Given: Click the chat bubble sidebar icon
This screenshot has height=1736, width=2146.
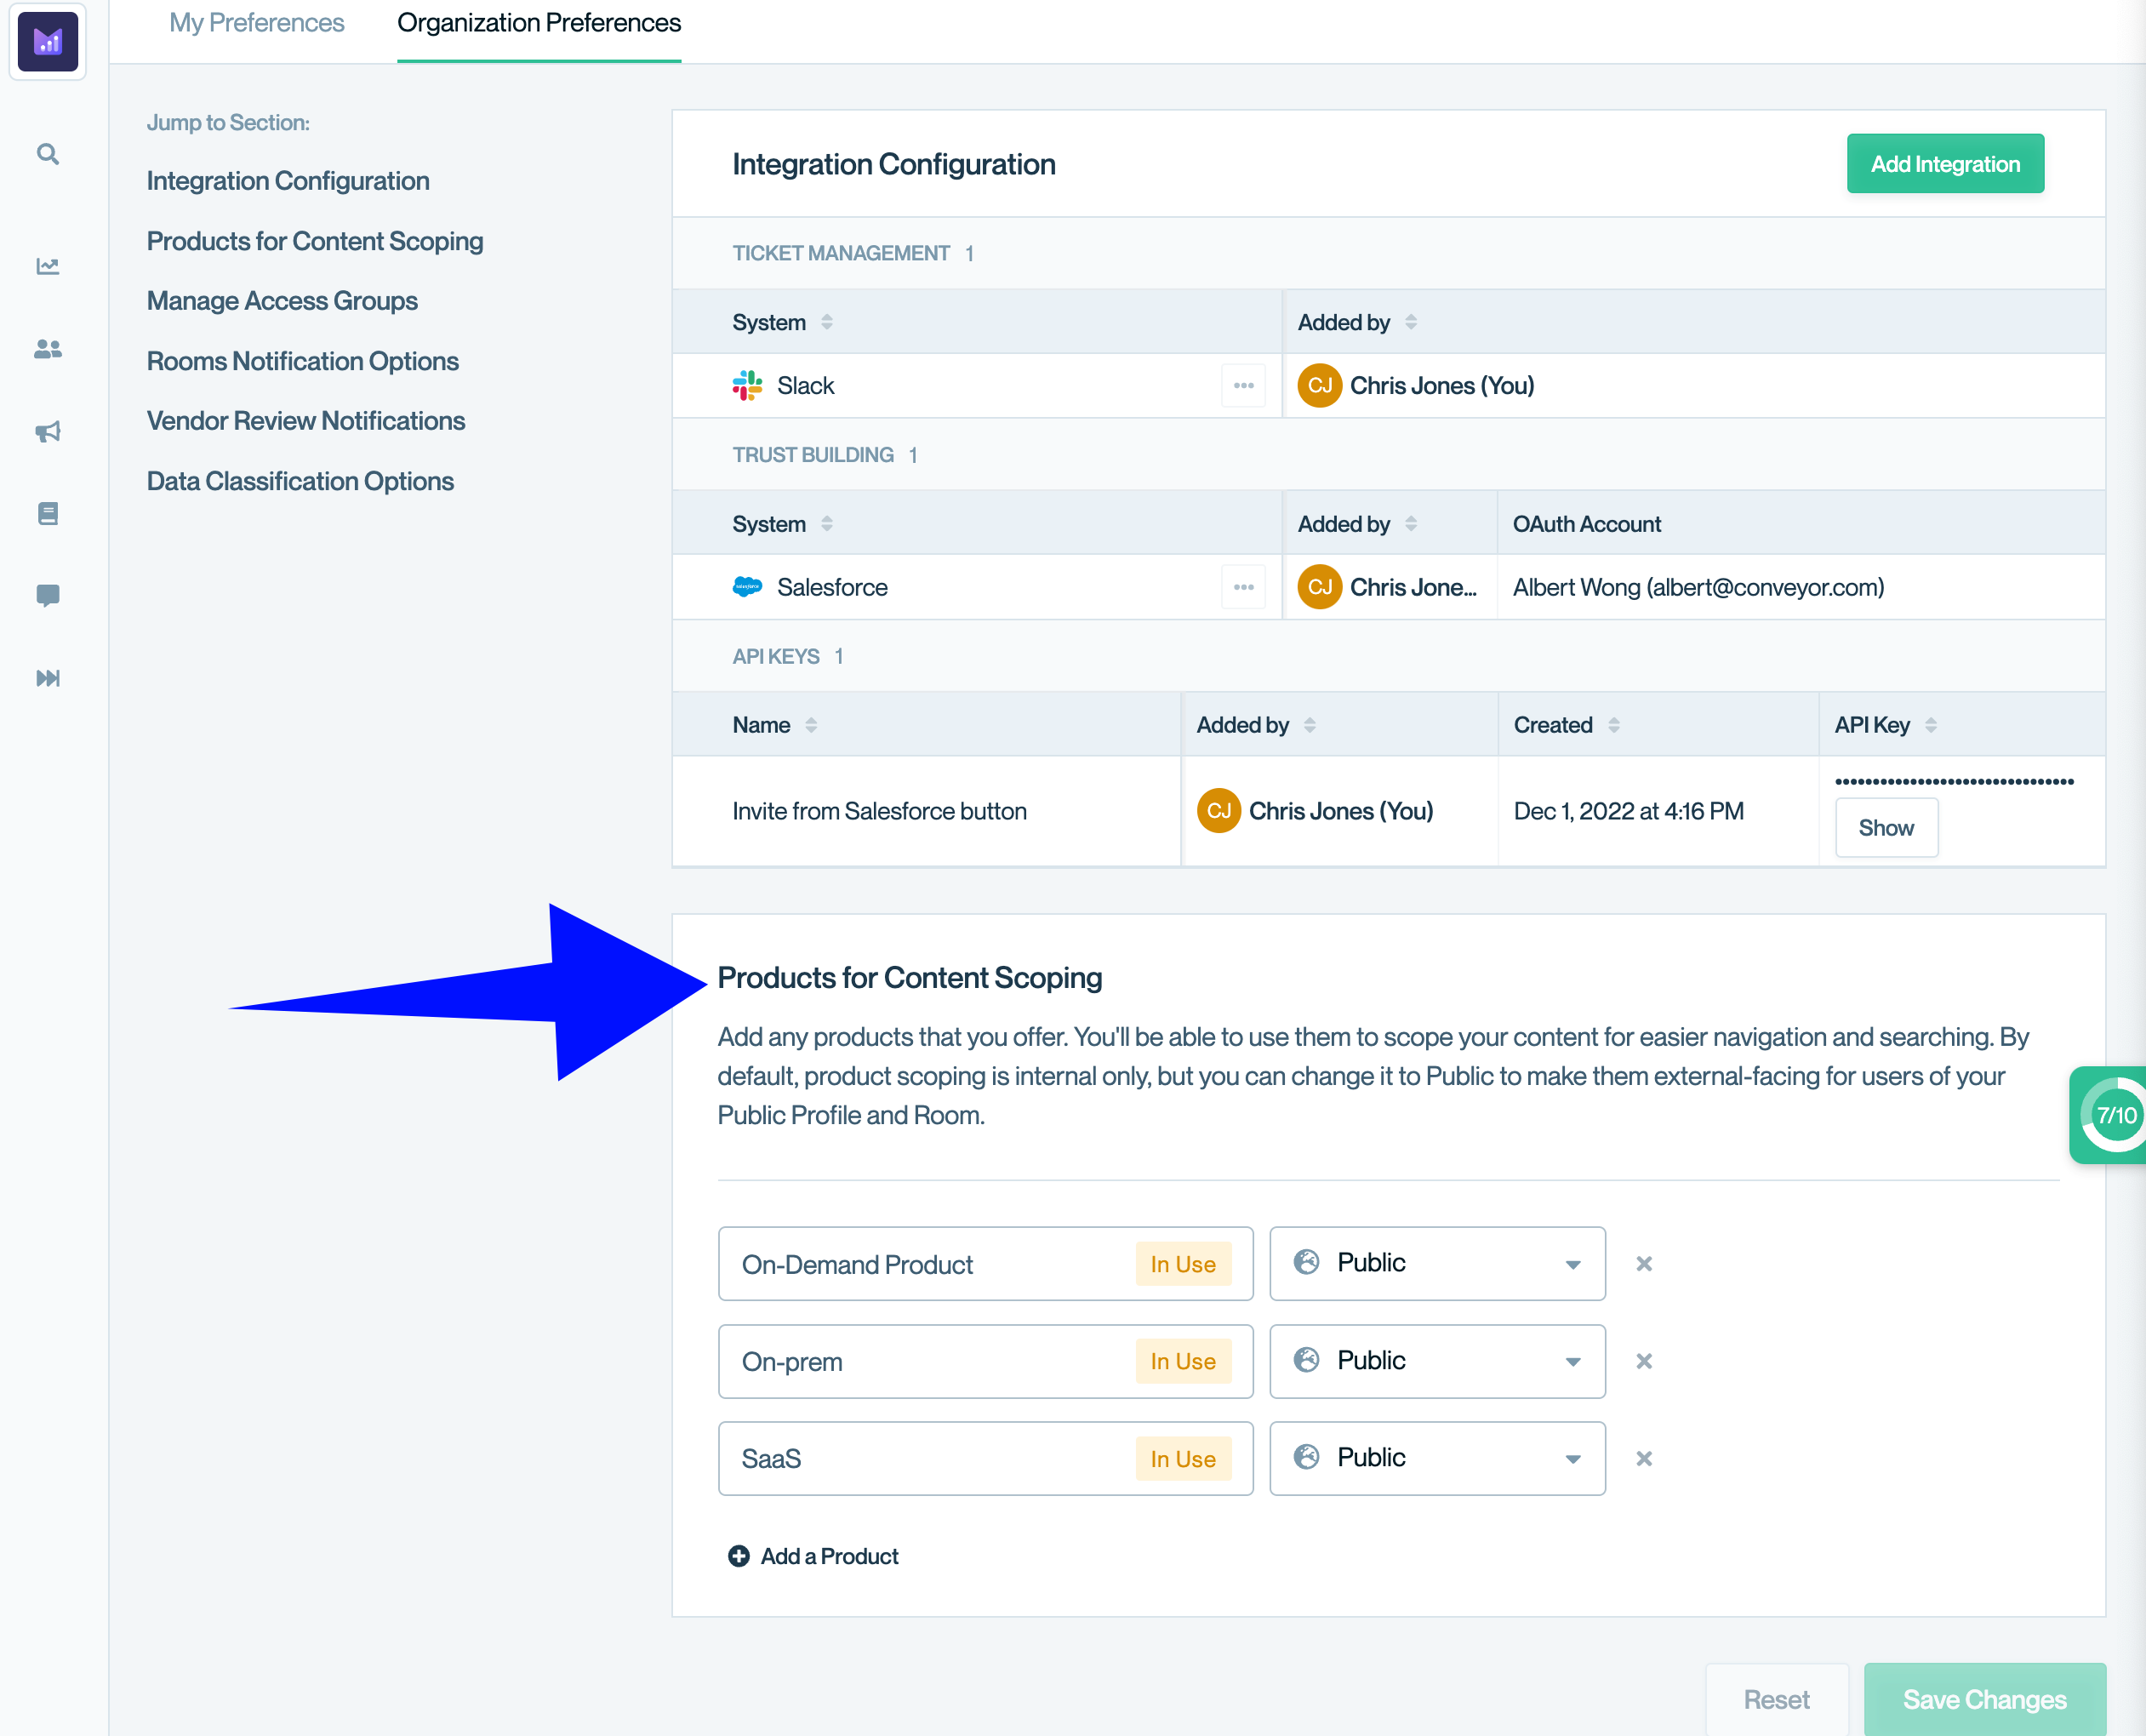Looking at the screenshot, I should tap(47, 596).
